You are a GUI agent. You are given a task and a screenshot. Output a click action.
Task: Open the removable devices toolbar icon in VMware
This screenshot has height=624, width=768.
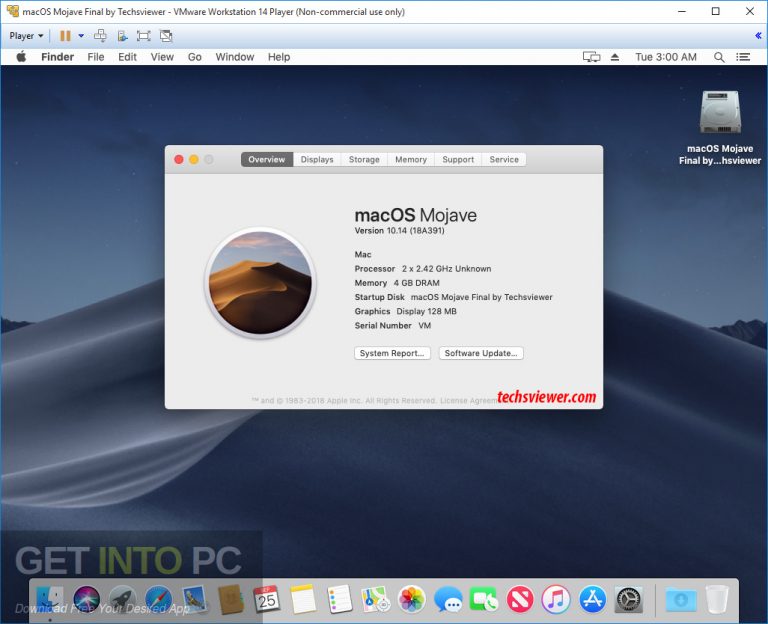tap(122, 36)
